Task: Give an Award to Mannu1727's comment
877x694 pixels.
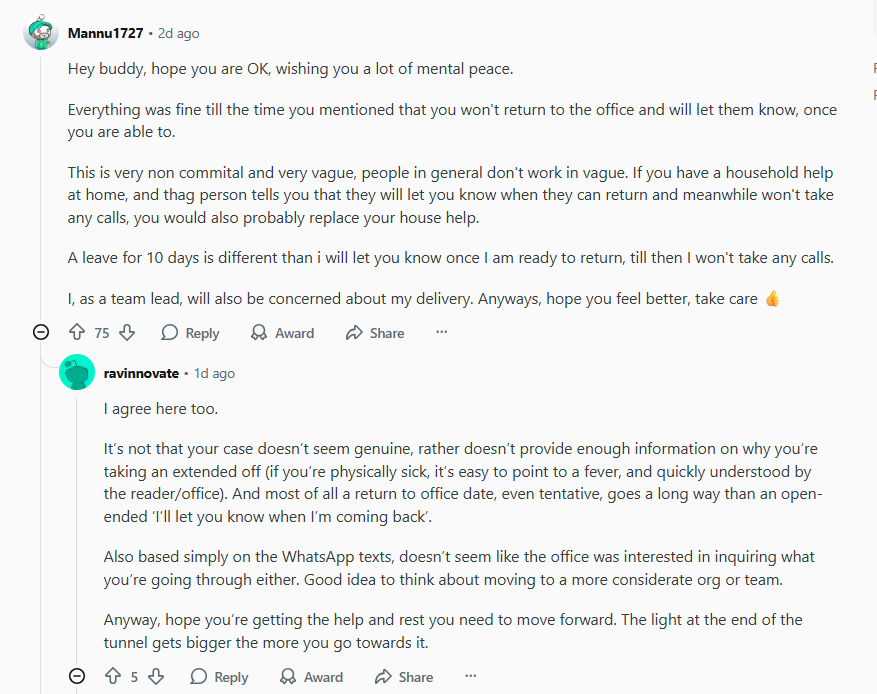Action: pyautogui.click(x=282, y=333)
